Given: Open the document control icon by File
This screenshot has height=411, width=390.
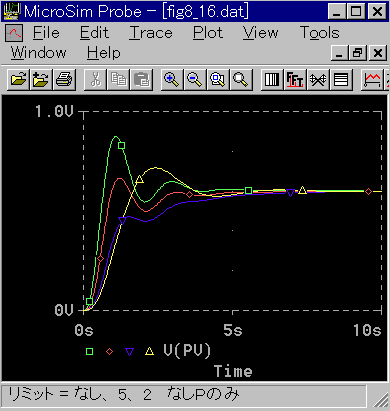Looking at the screenshot, I should coord(14,33).
